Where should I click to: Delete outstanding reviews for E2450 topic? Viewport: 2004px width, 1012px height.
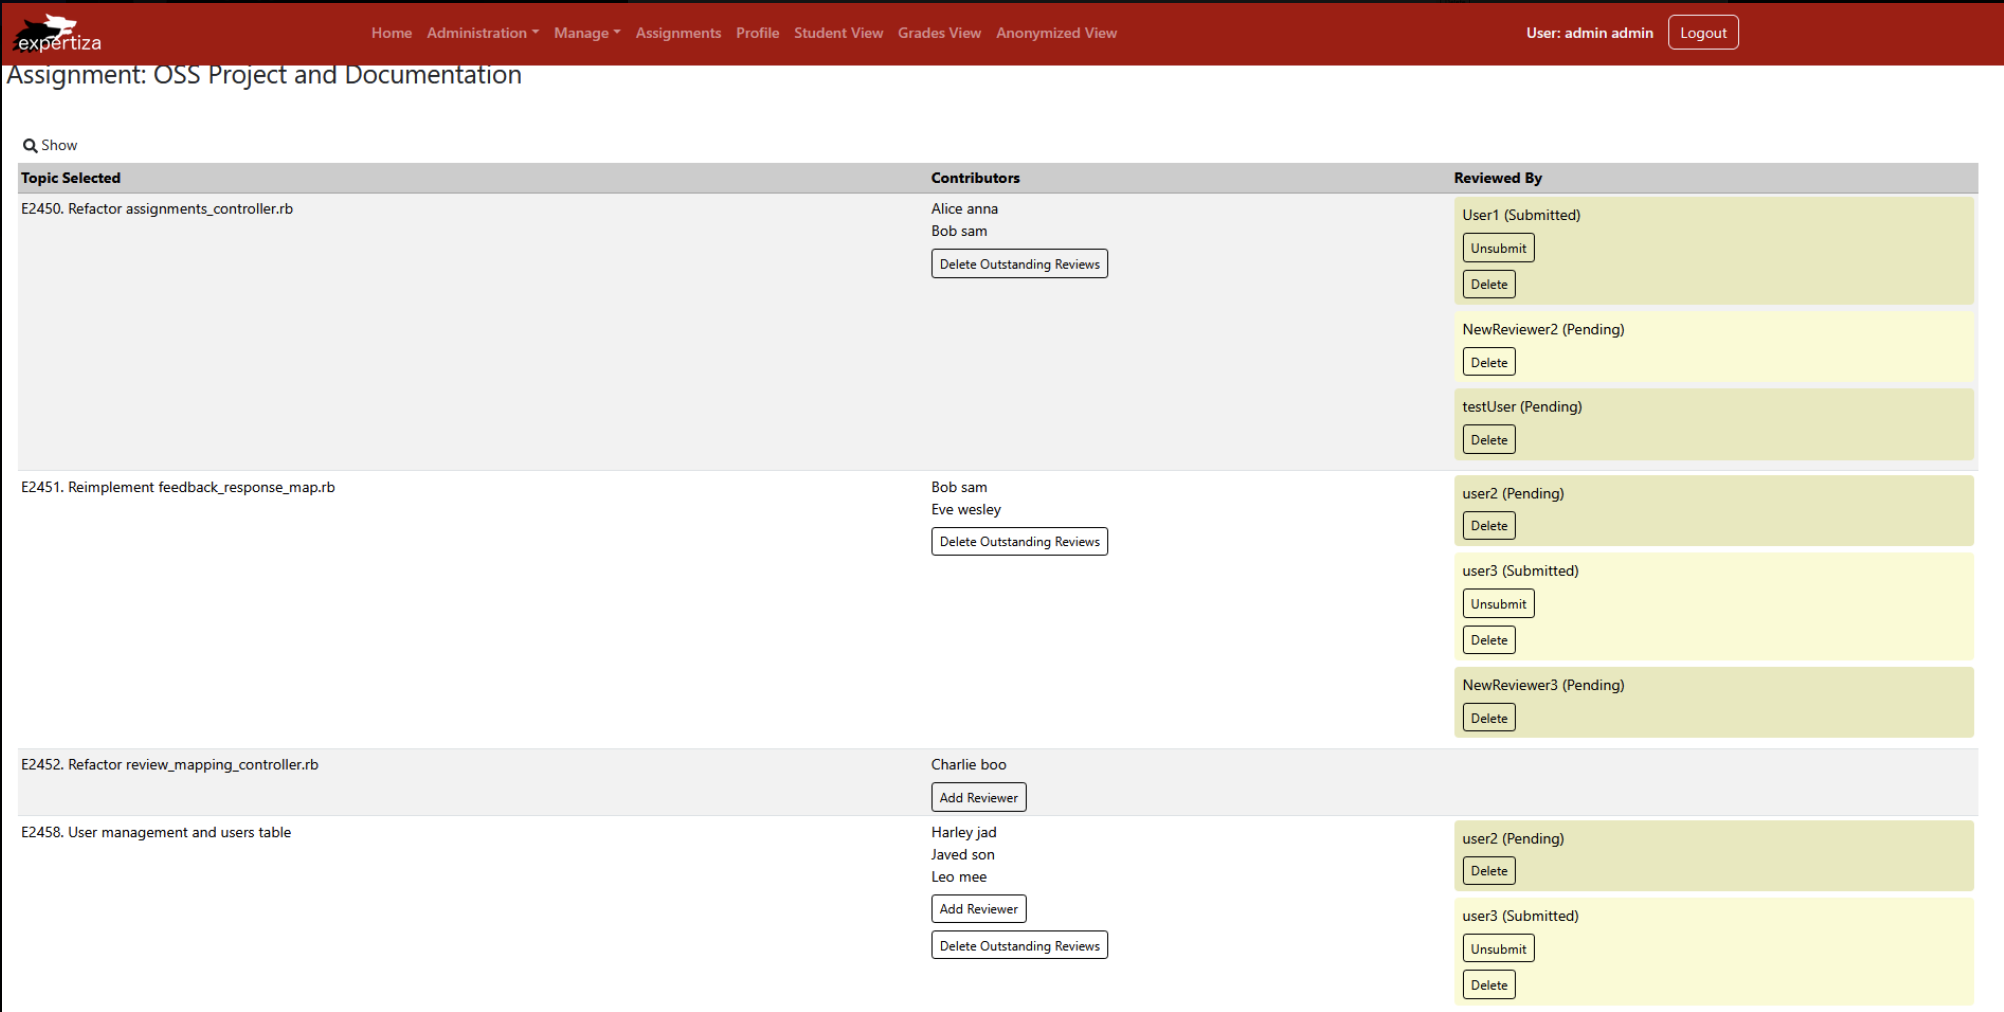click(x=1019, y=264)
